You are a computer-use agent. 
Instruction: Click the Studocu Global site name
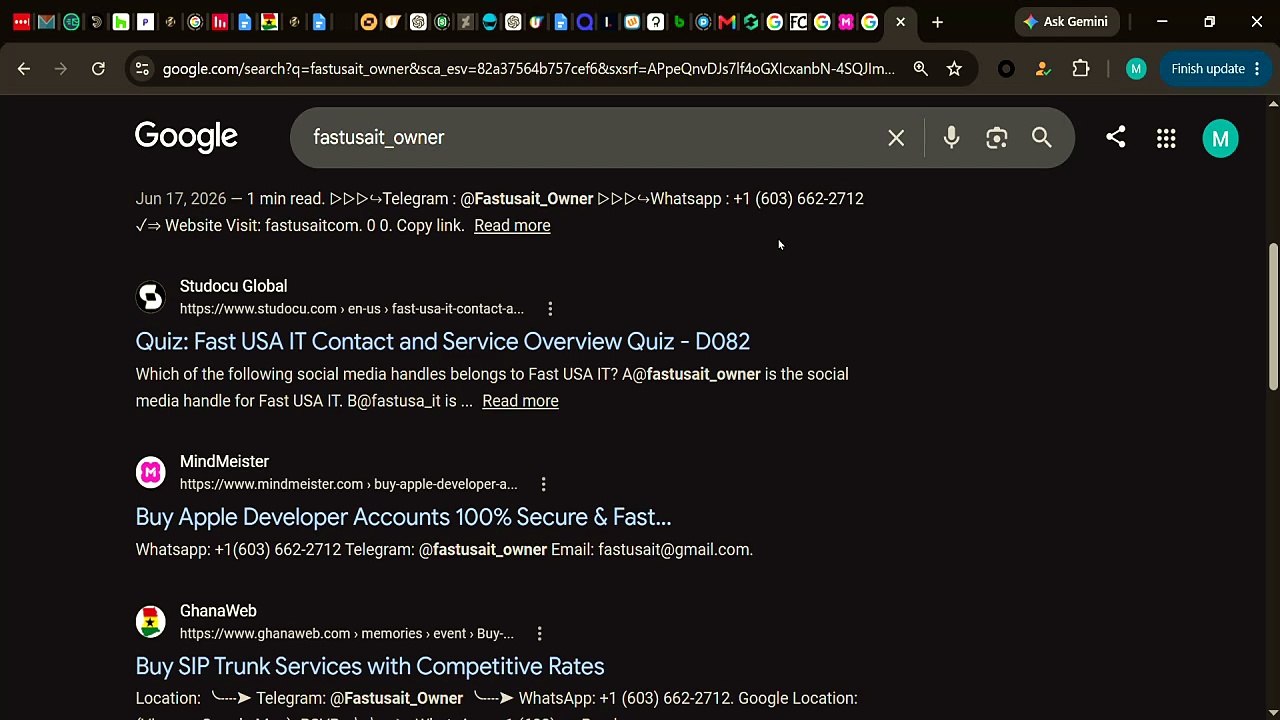[x=233, y=287]
